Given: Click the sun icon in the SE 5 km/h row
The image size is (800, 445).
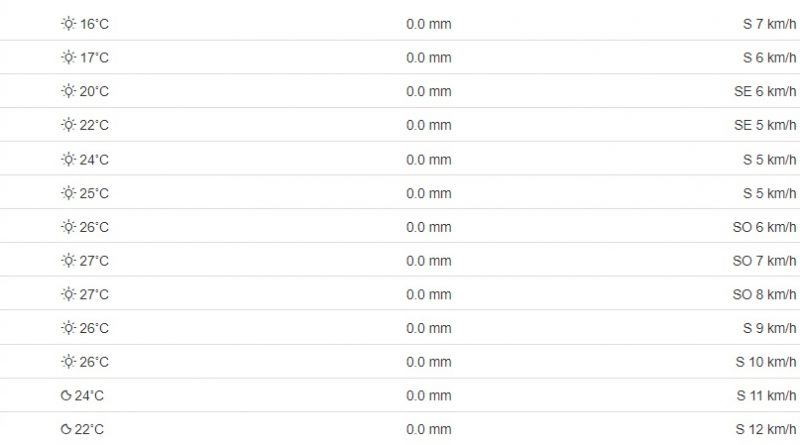Looking at the screenshot, I should pos(68,125).
